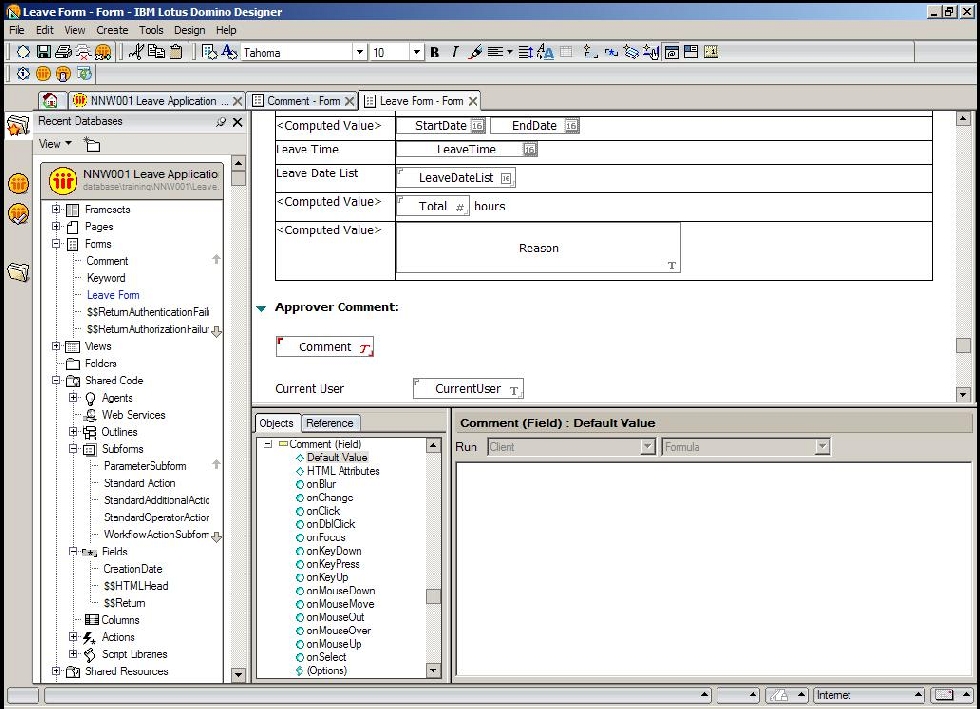The height and width of the screenshot is (709, 980).
Task: Expand the Agents tree node
Action: click(73, 397)
